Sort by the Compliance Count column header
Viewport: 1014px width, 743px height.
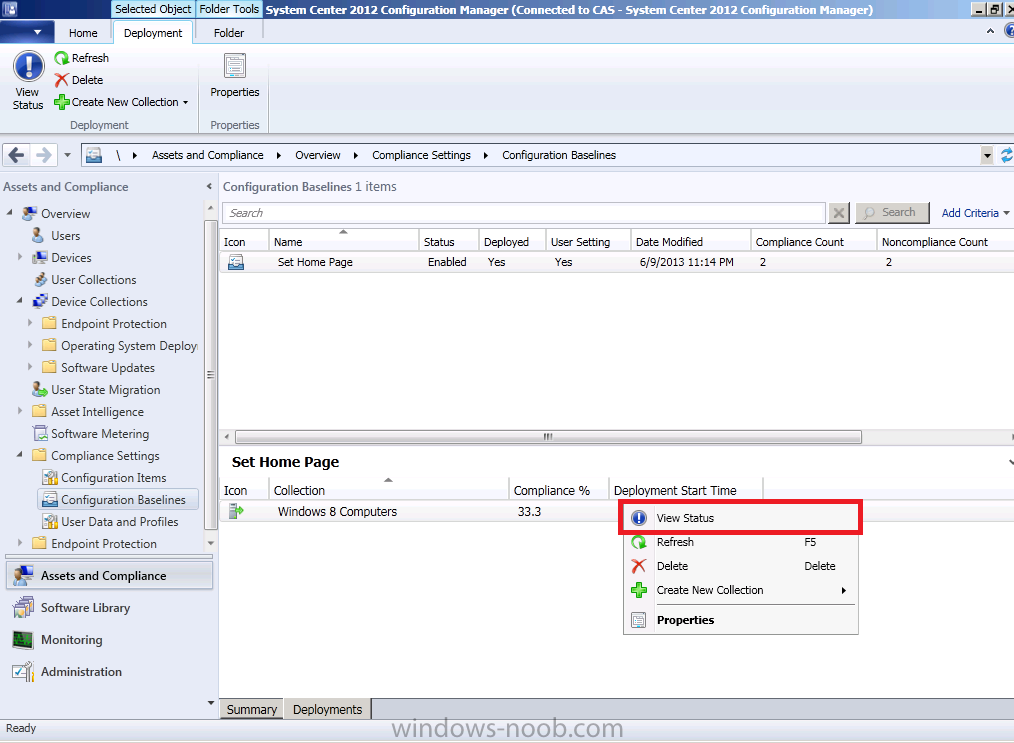coord(814,242)
